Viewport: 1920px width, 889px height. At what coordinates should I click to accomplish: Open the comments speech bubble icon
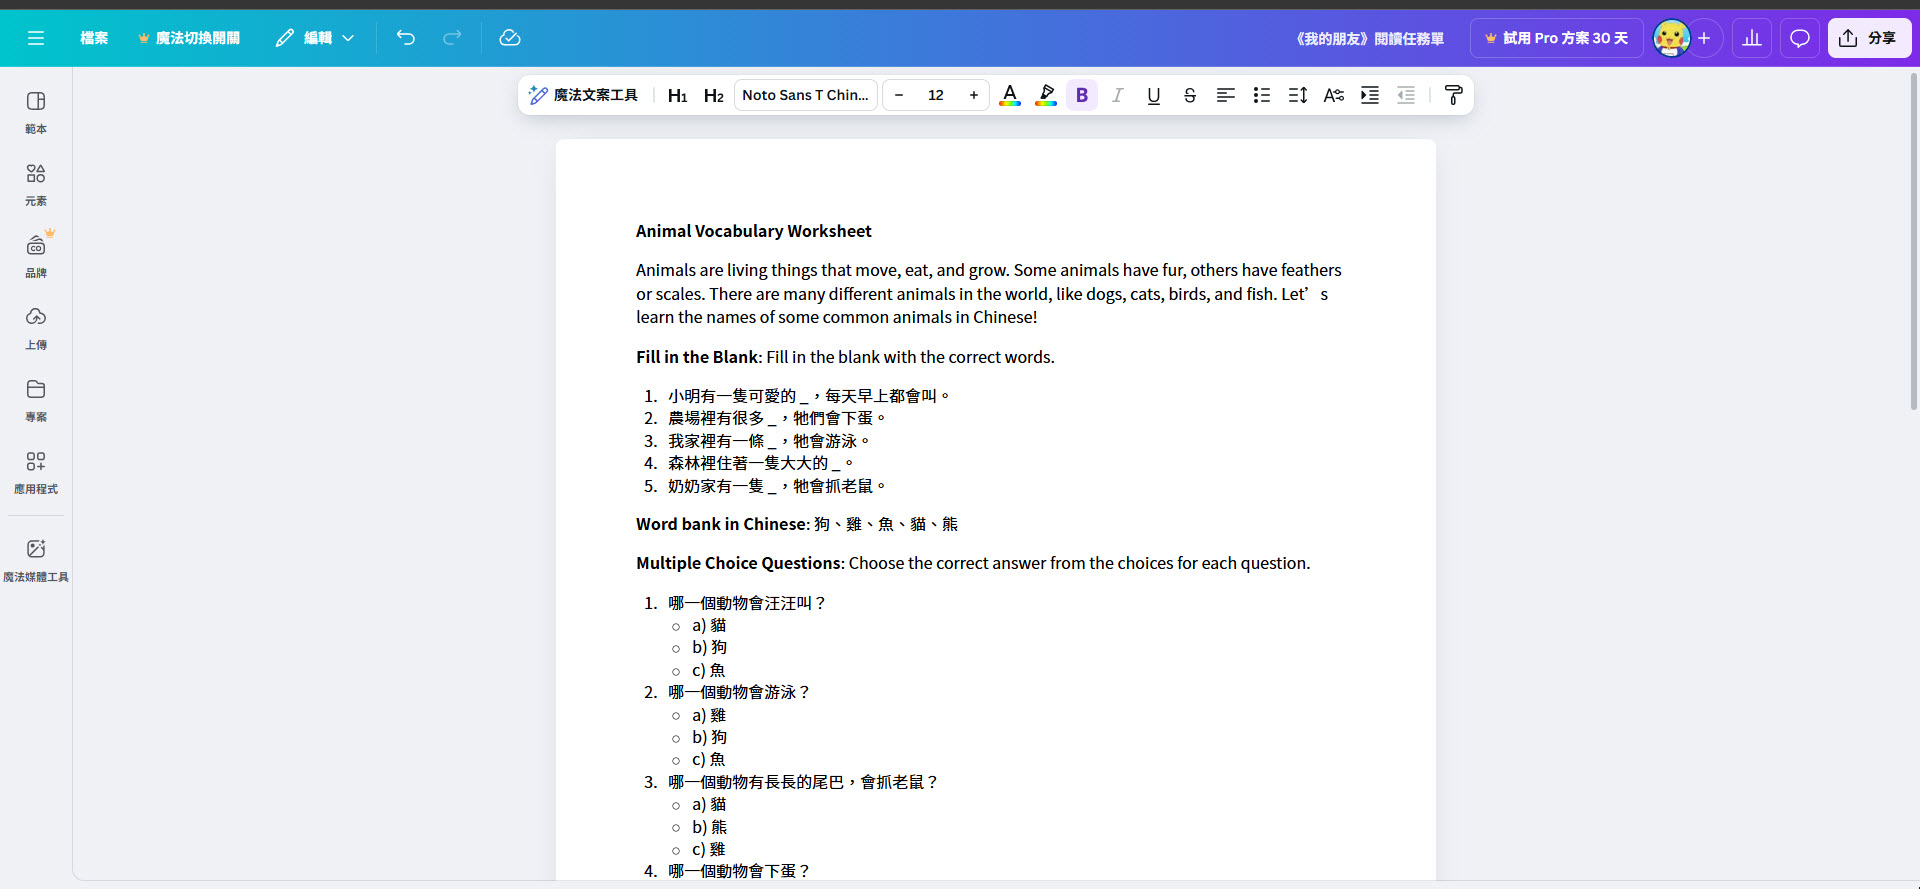1800,38
